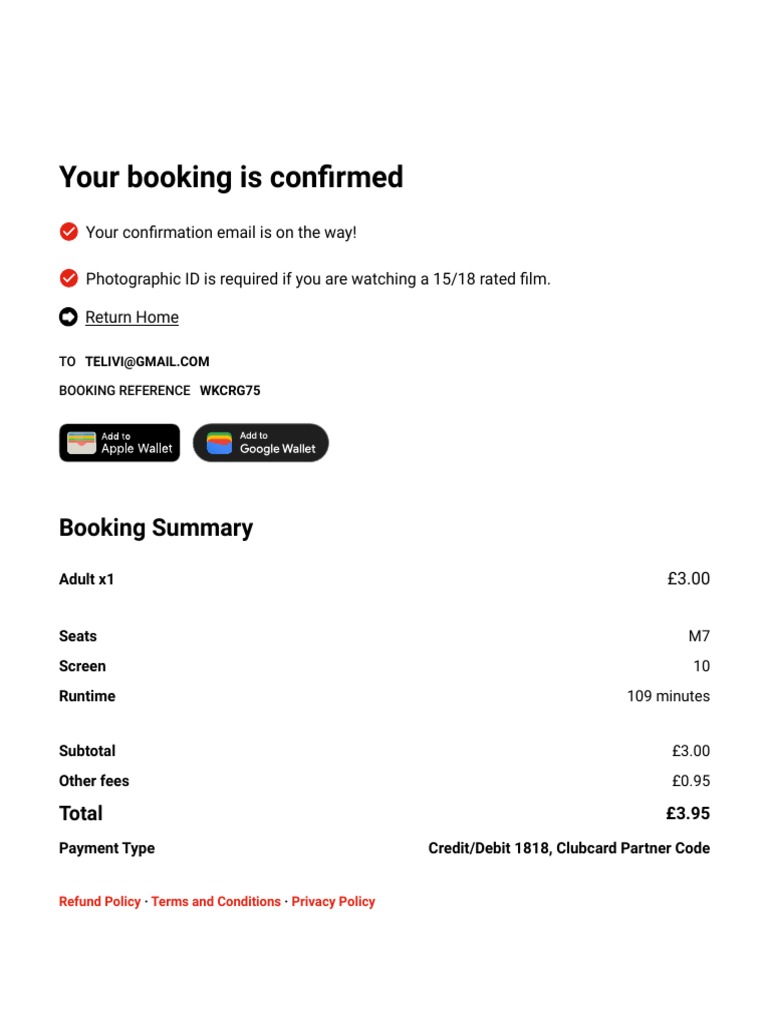View the Privacy Policy link

[x=333, y=901]
